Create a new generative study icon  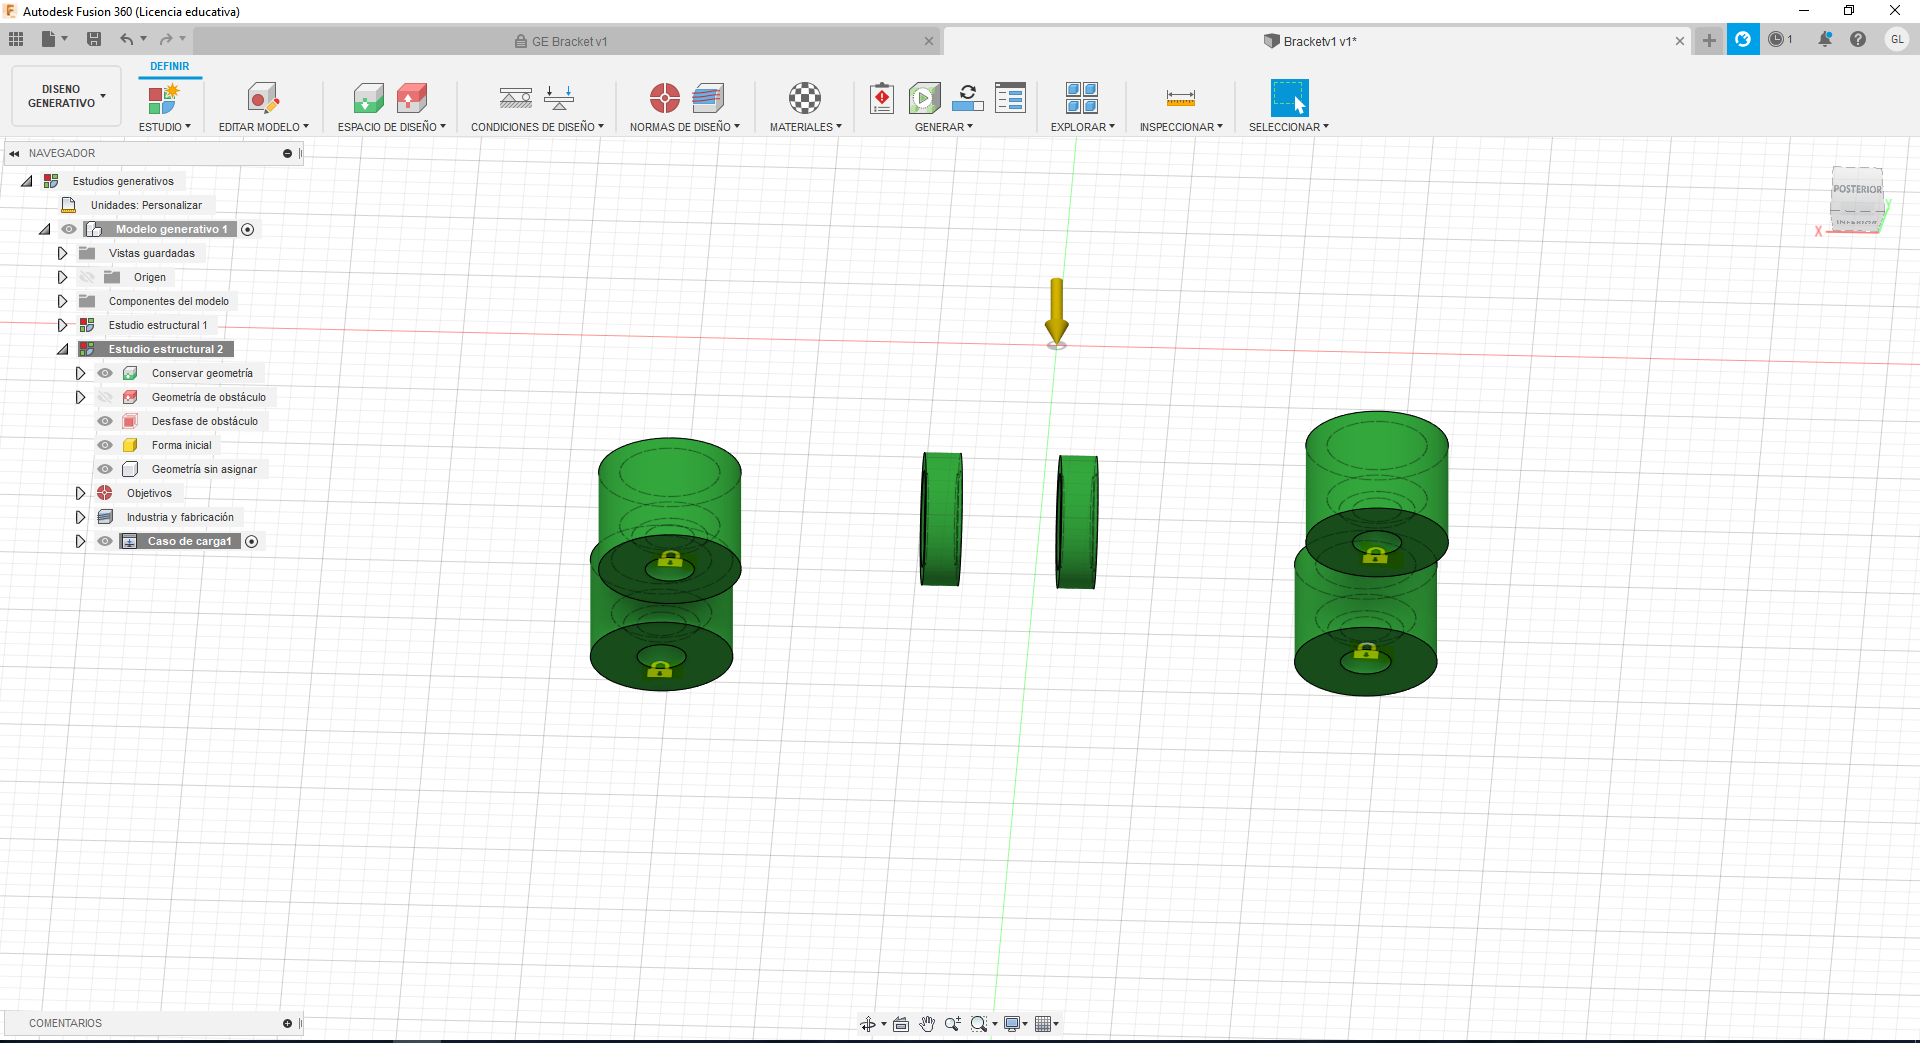163,98
